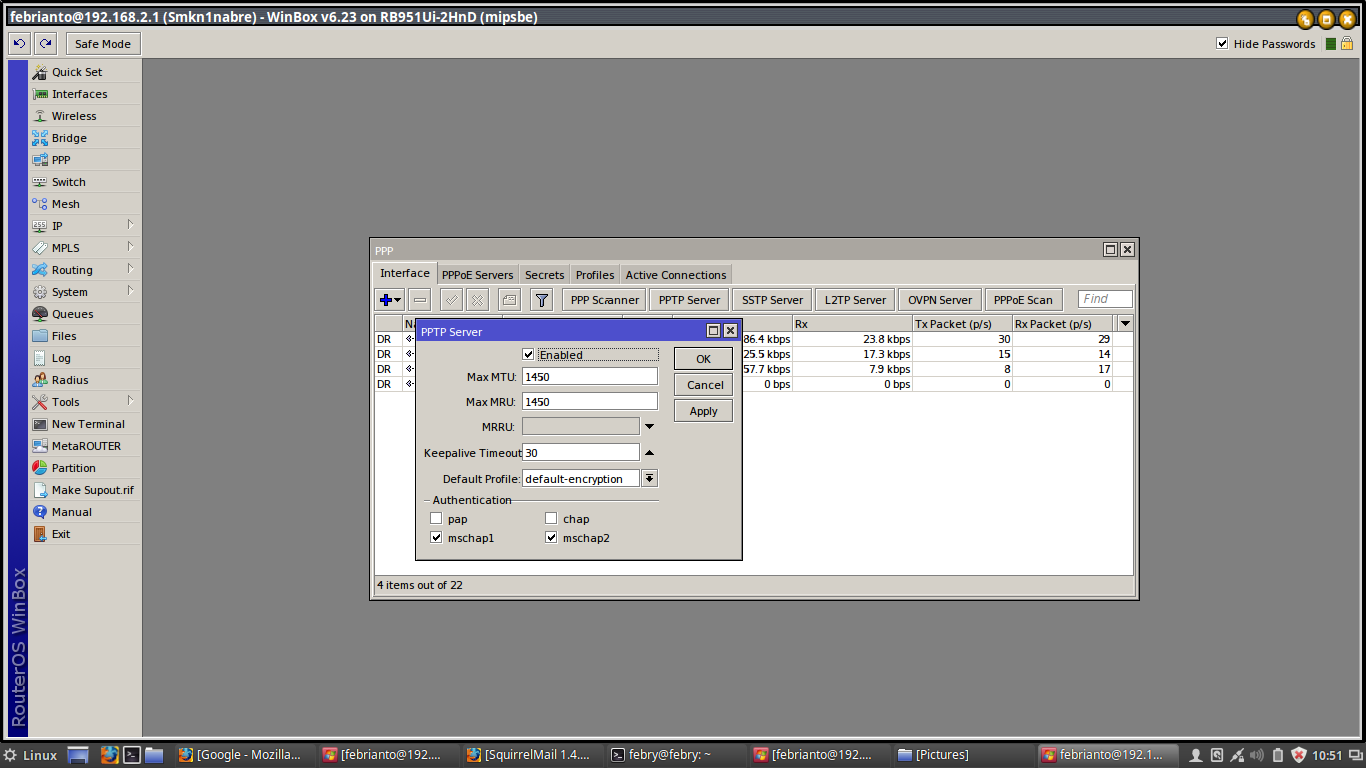This screenshot has height=768, width=1366.
Task: Click the Find search box in PPP window
Action: click(1105, 299)
